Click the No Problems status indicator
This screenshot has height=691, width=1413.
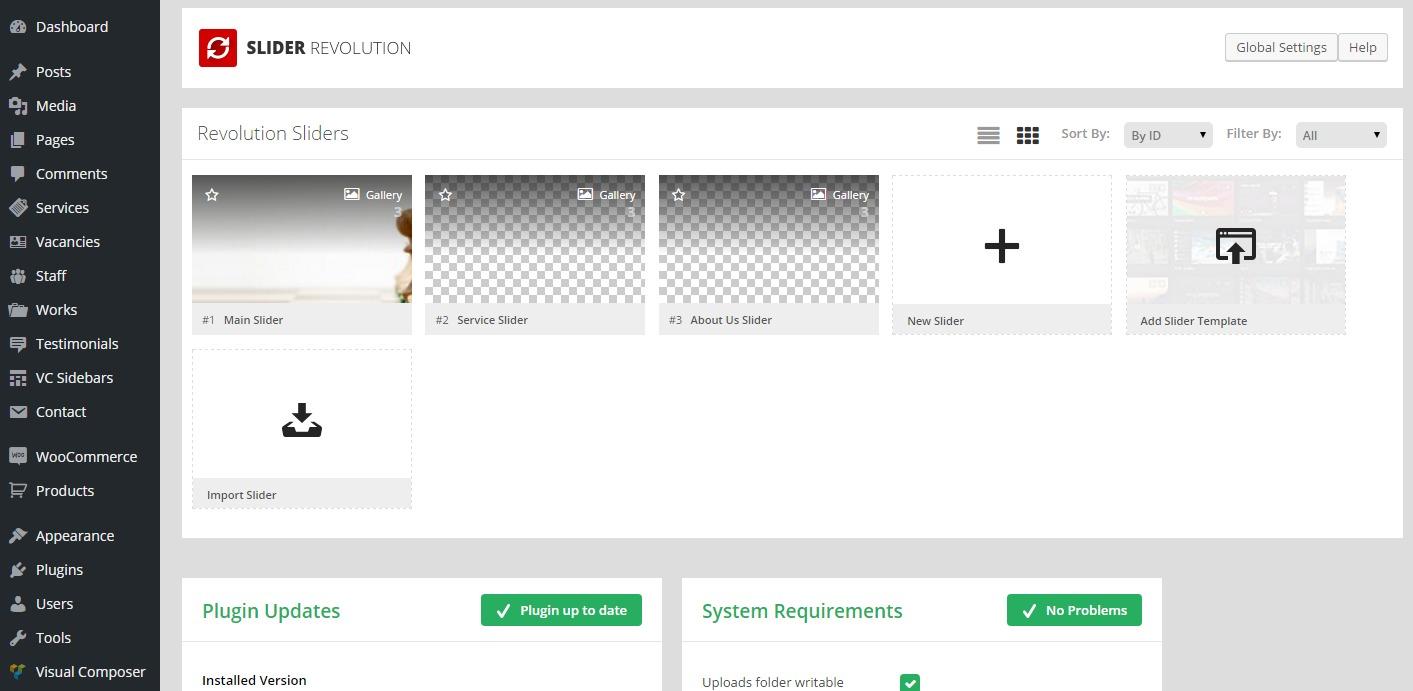tap(1074, 610)
